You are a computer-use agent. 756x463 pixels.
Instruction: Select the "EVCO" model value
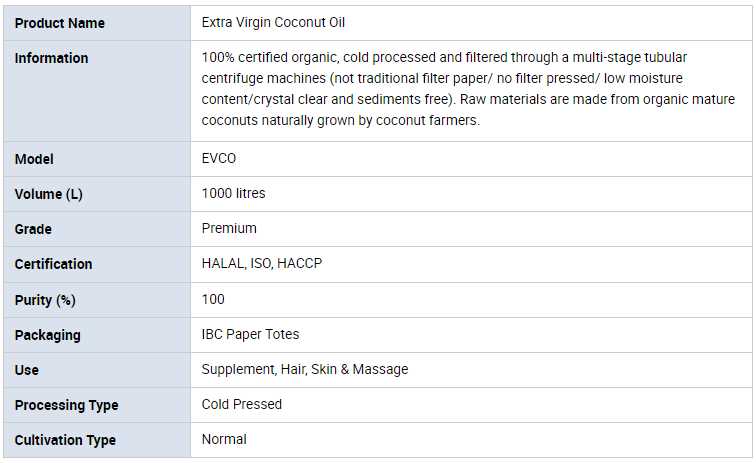point(219,158)
